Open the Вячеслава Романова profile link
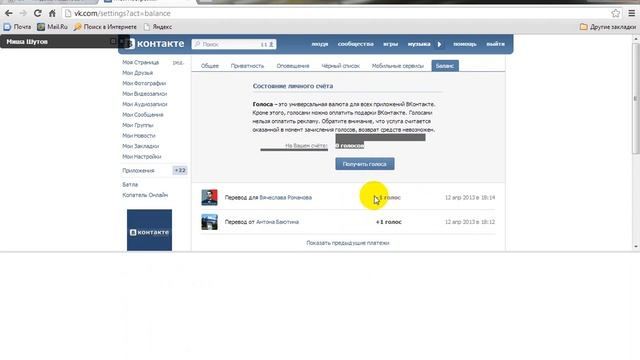Image resolution: width=640 pixels, height=360 pixels. 286,198
